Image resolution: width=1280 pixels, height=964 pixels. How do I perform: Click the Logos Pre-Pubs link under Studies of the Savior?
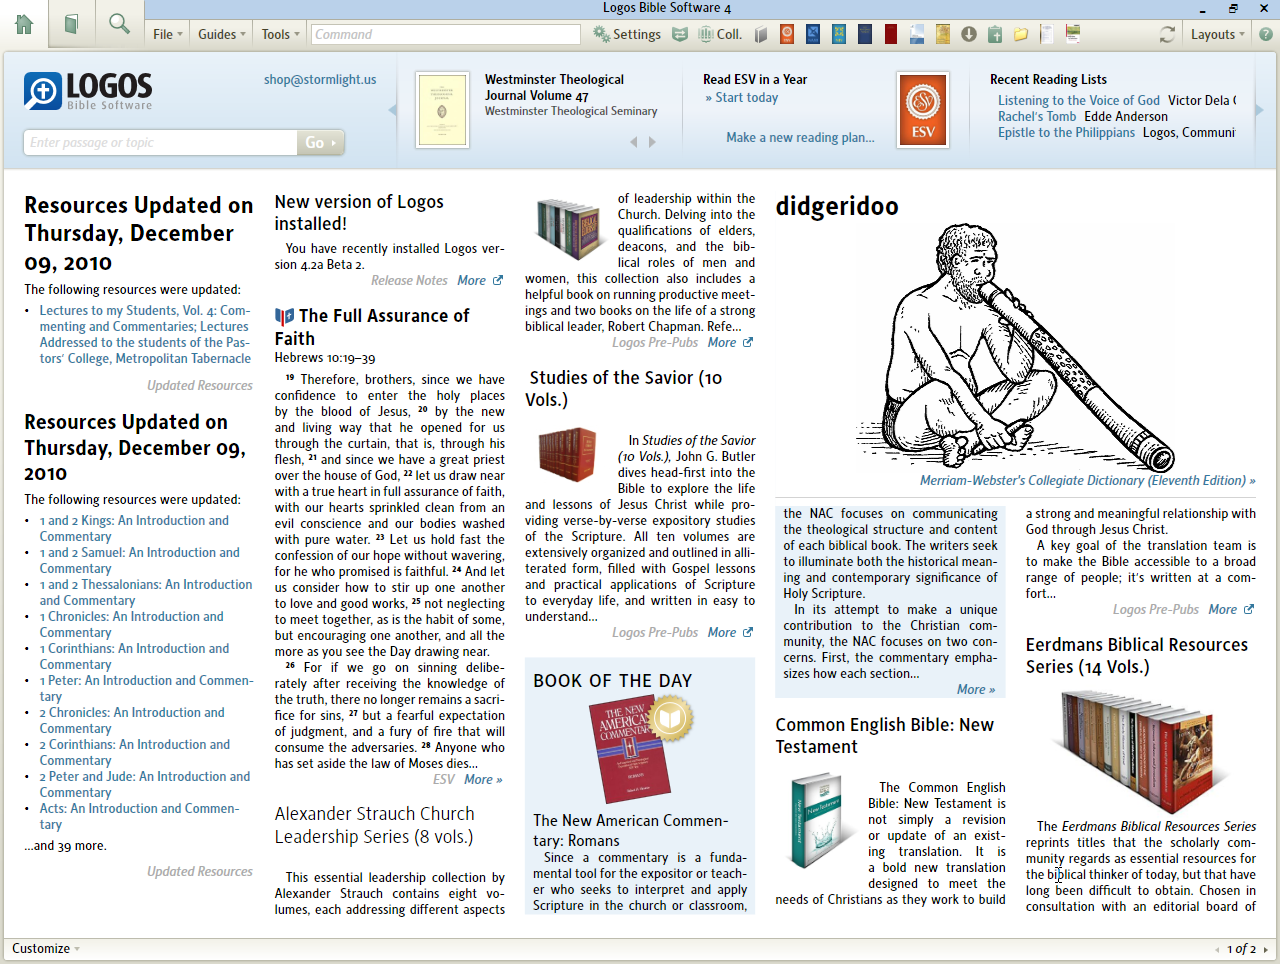point(655,633)
